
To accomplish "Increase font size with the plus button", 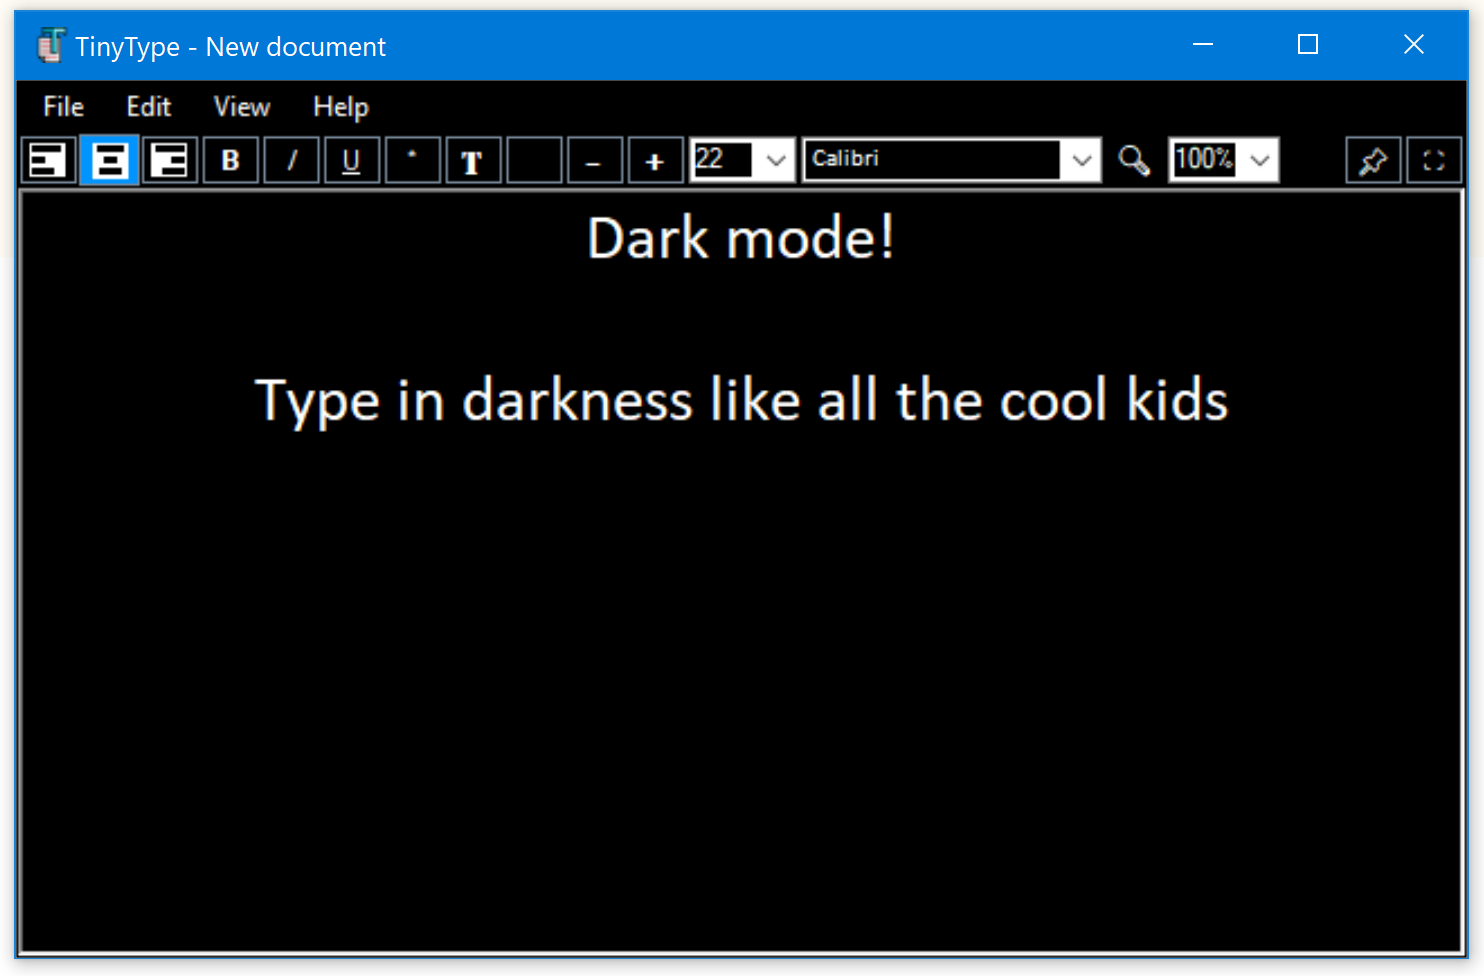I will pyautogui.click(x=655, y=160).
